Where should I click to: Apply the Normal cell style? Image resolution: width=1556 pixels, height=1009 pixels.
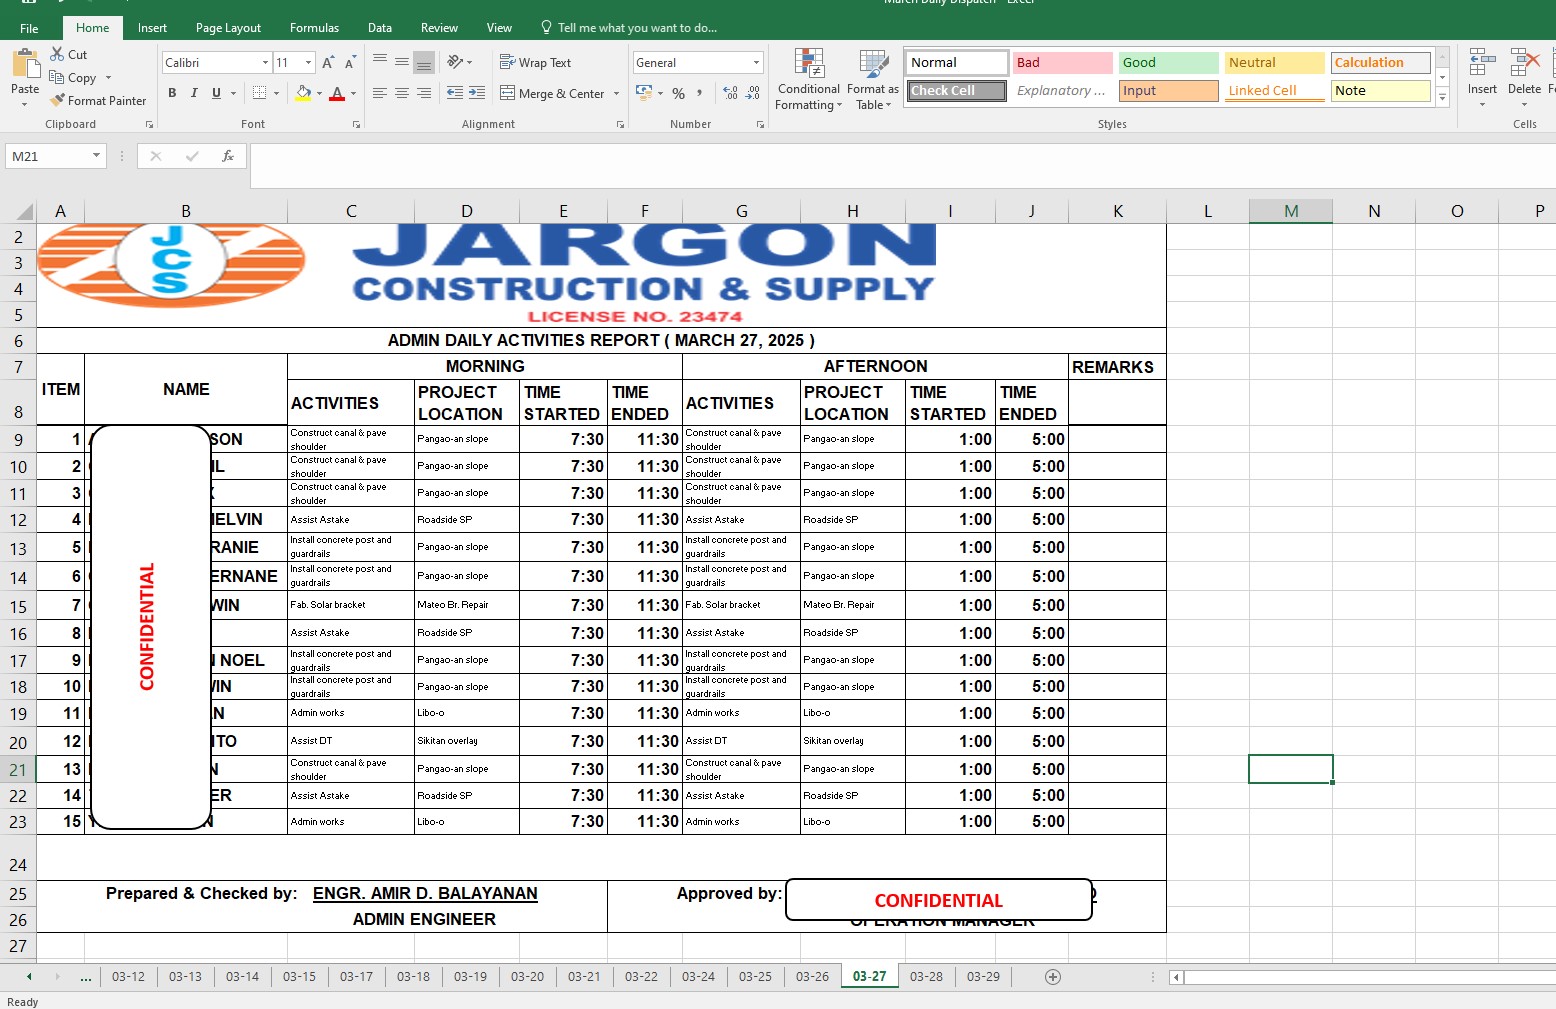pos(957,62)
